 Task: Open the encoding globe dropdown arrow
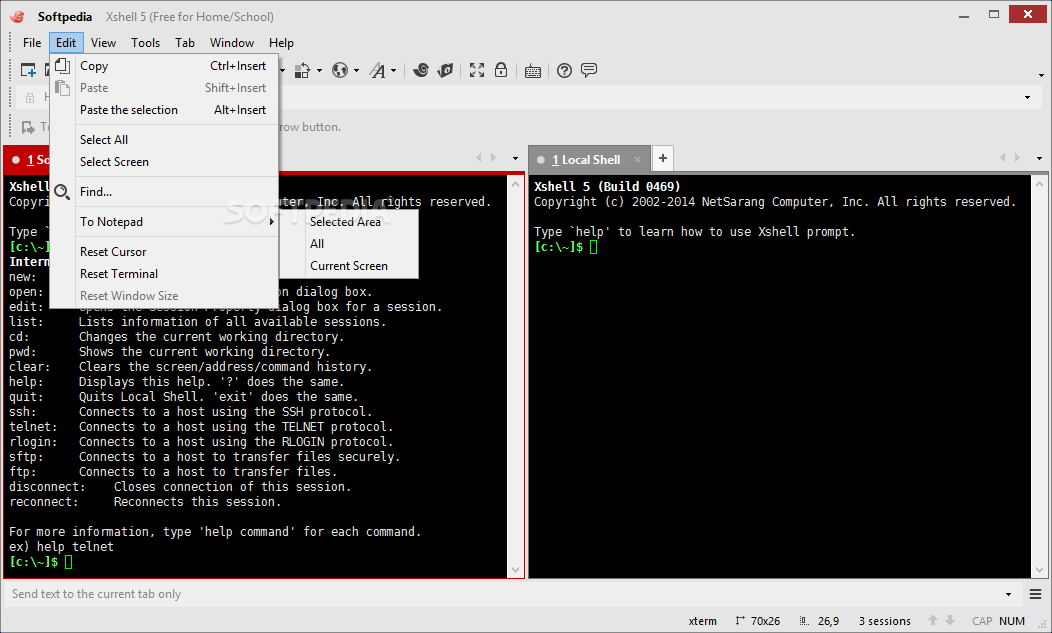point(356,70)
